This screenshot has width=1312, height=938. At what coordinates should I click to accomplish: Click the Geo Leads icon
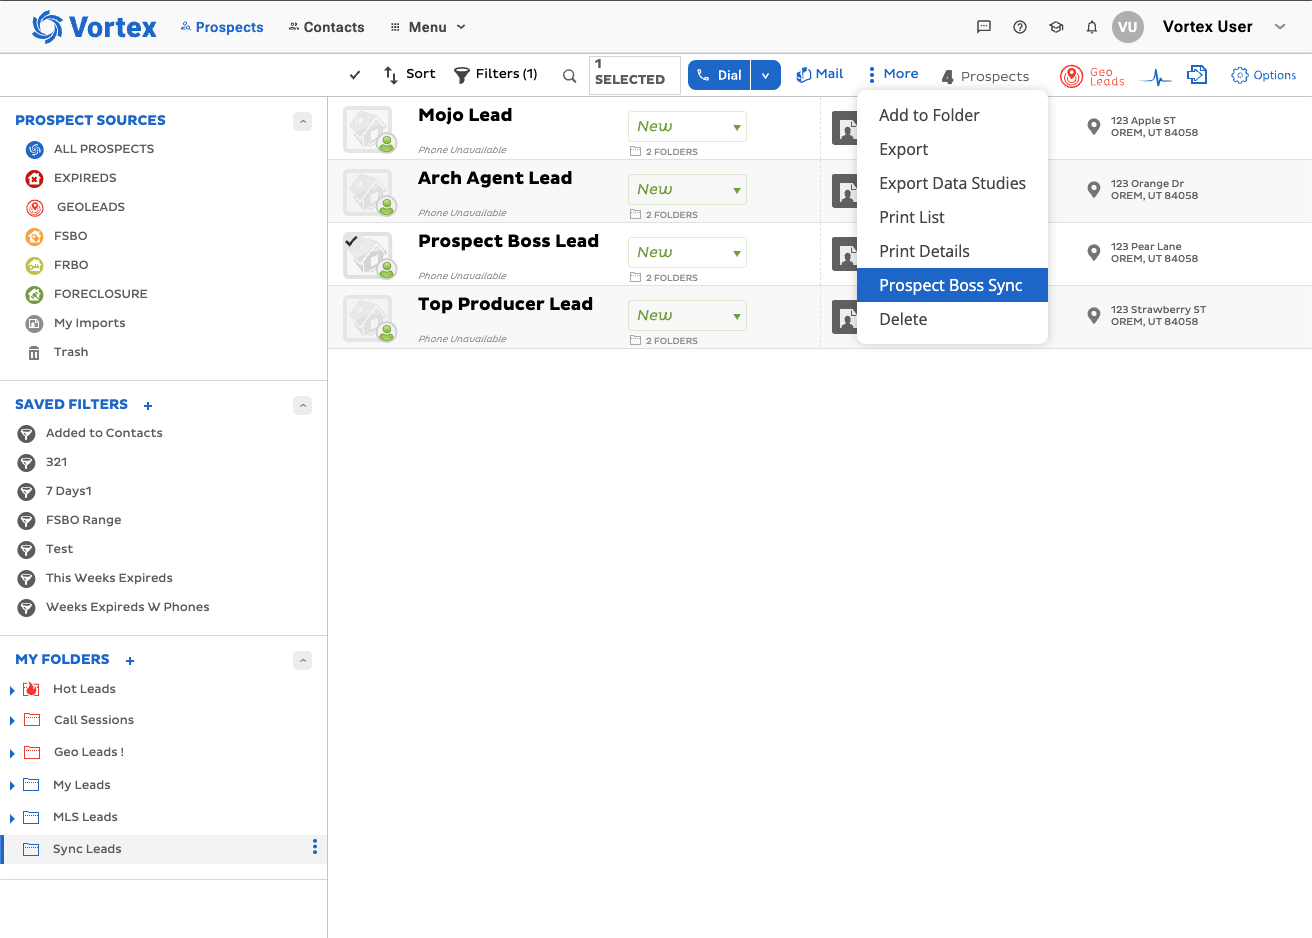pos(1092,76)
